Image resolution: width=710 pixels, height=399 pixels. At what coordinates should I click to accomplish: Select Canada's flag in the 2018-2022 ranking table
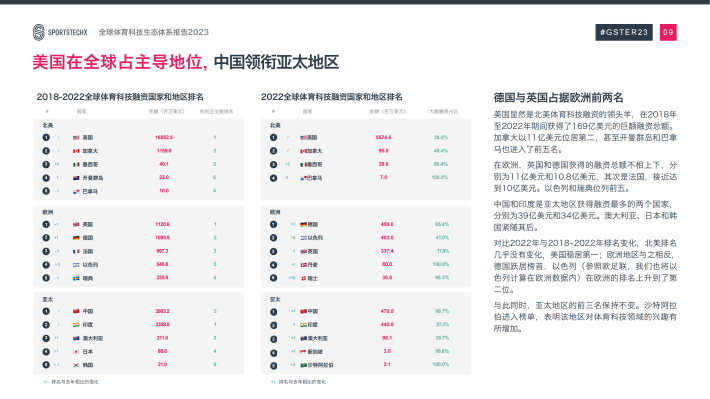coord(76,151)
